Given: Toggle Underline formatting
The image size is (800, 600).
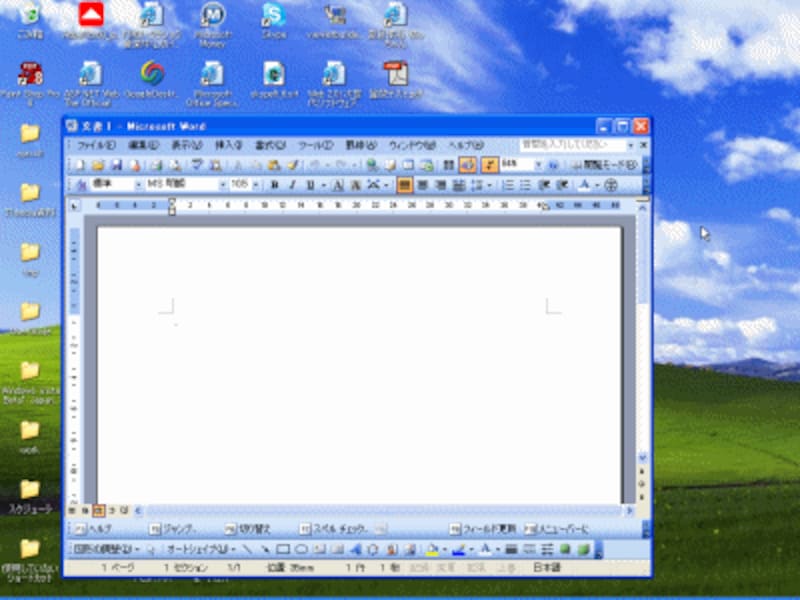Looking at the screenshot, I should point(309,185).
